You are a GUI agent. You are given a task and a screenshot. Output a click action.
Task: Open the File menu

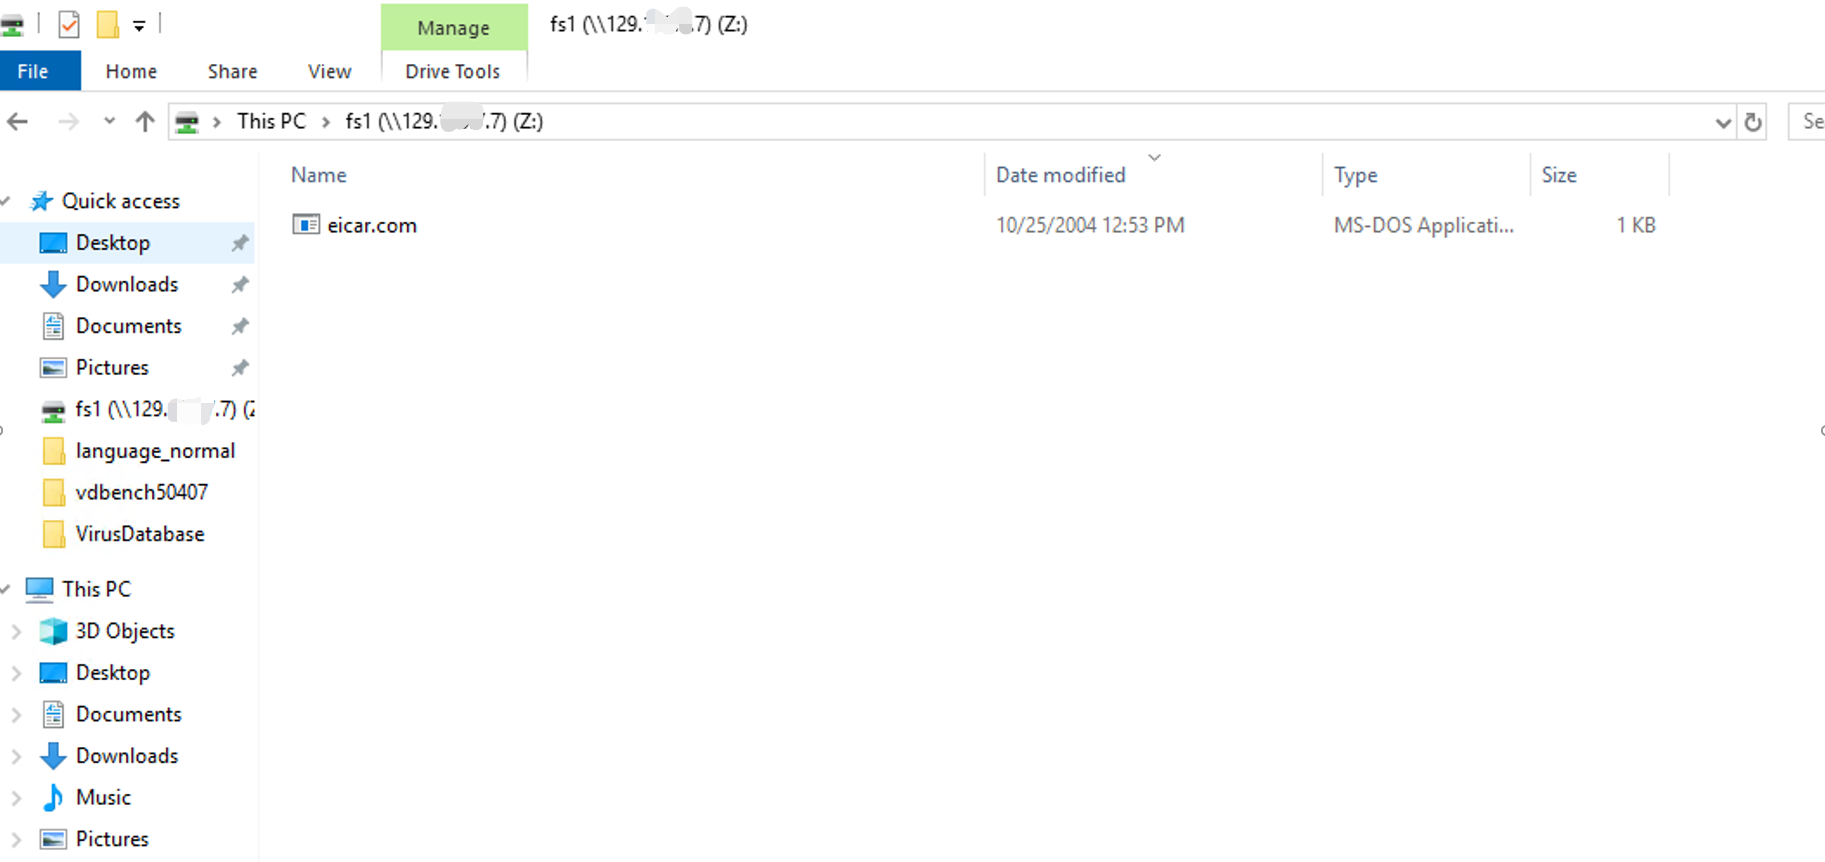coord(33,71)
